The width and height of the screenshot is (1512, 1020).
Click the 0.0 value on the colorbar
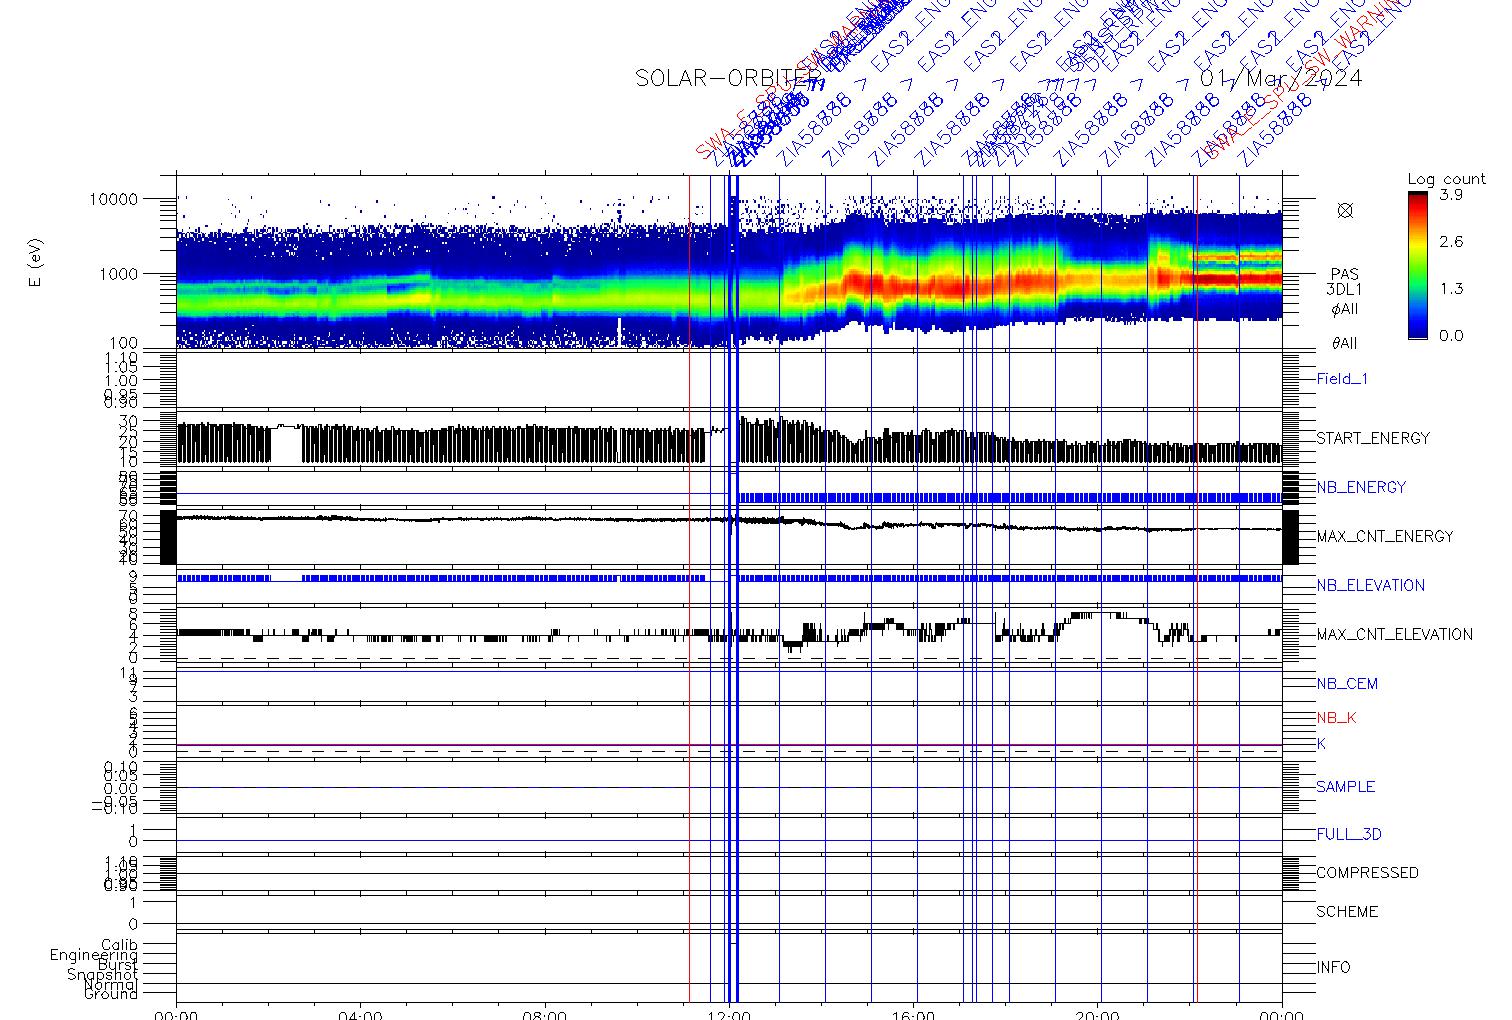[1450, 336]
